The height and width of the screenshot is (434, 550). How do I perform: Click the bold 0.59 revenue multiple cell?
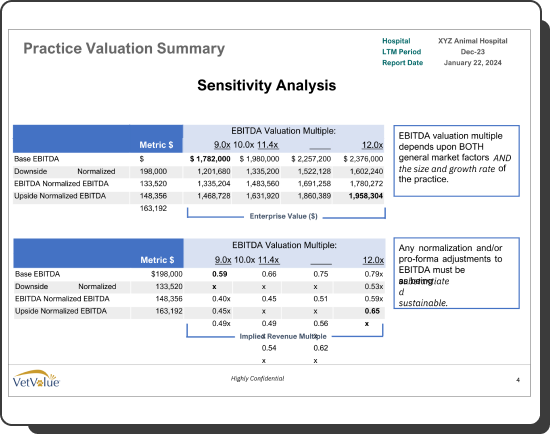[220, 274]
